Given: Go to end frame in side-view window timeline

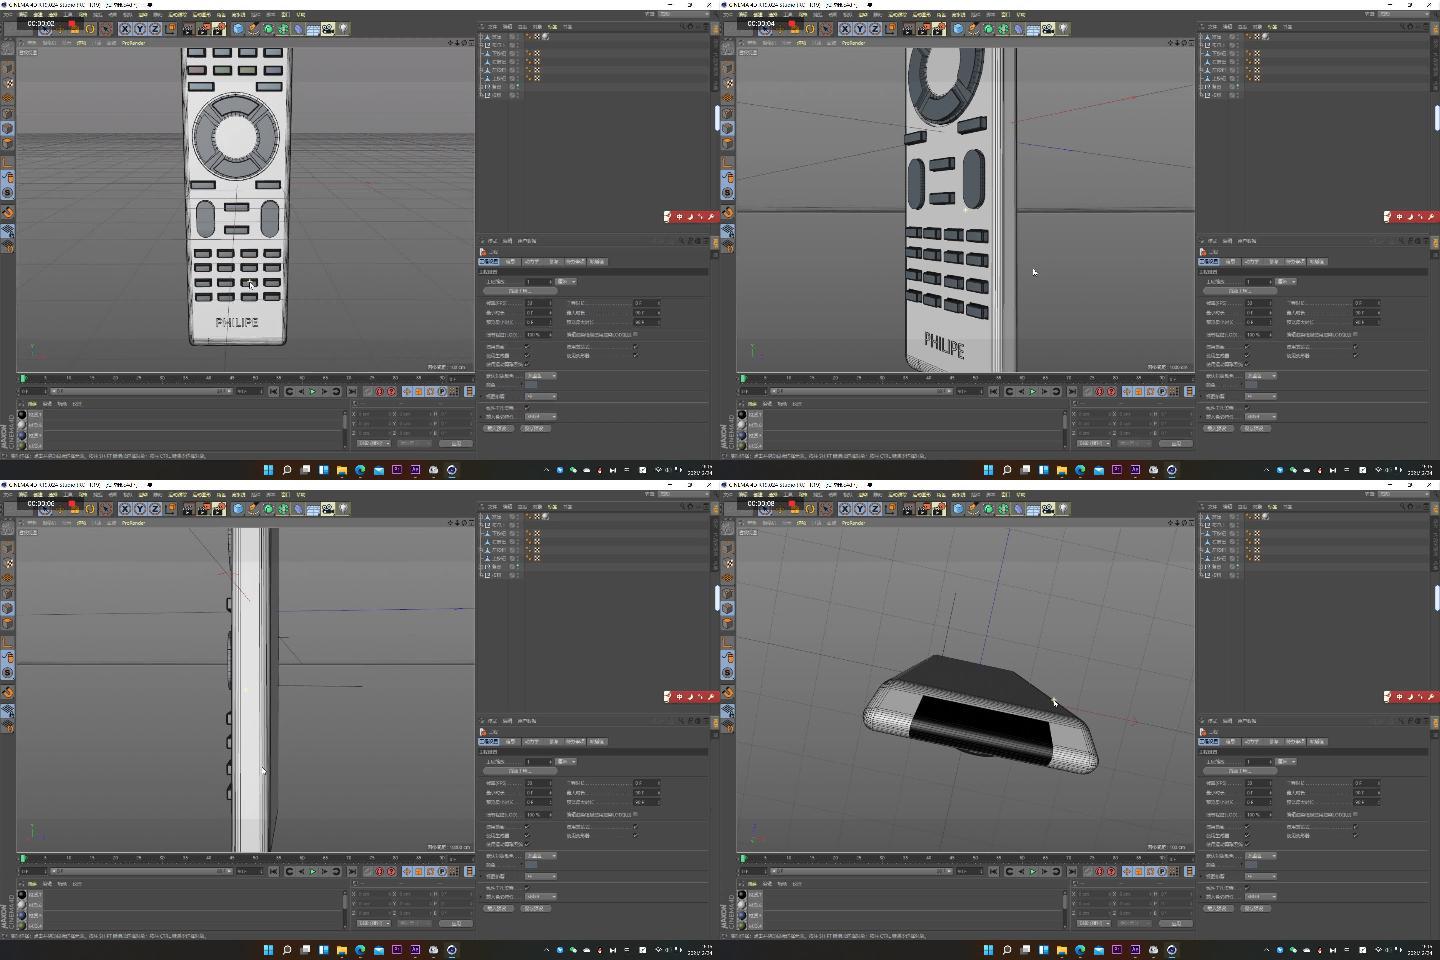Looking at the screenshot, I should coord(352,872).
